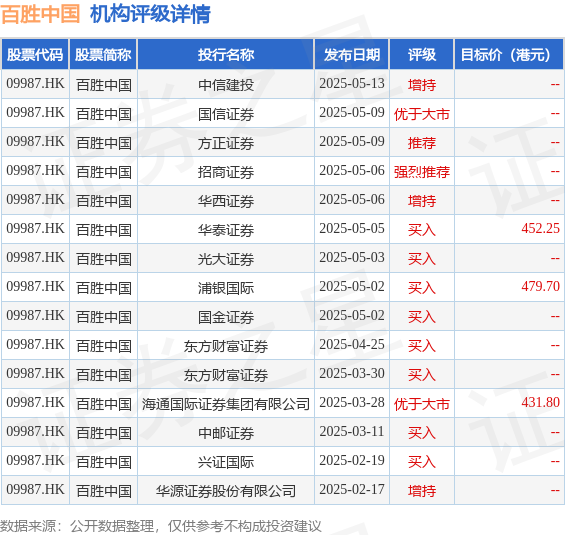Select the 479.70 target price value
Screen dimensions: 565x535
click(x=540, y=286)
